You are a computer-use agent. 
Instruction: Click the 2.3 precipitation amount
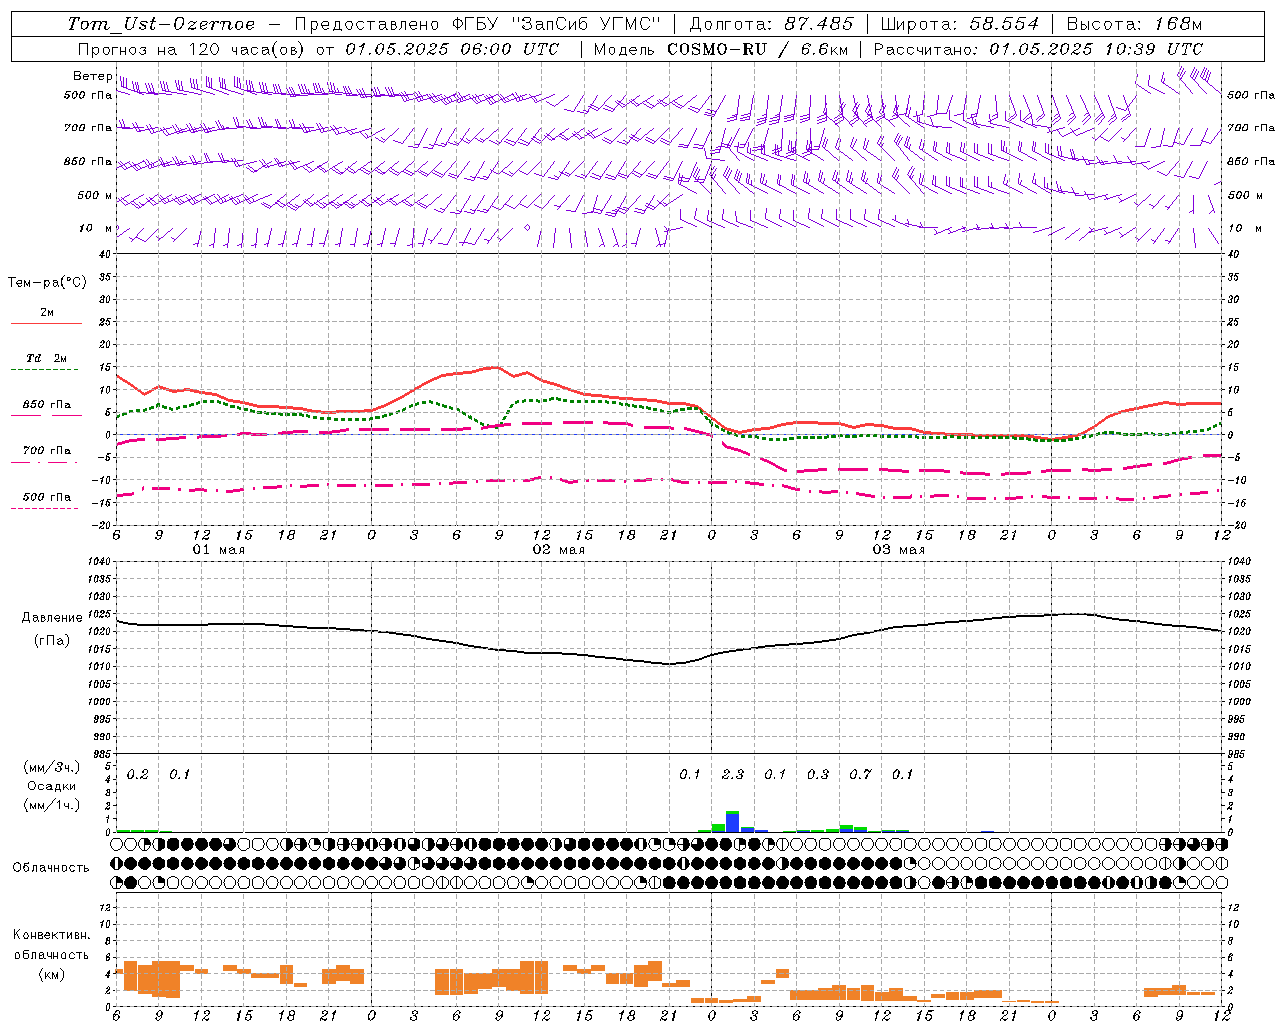[x=733, y=774]
